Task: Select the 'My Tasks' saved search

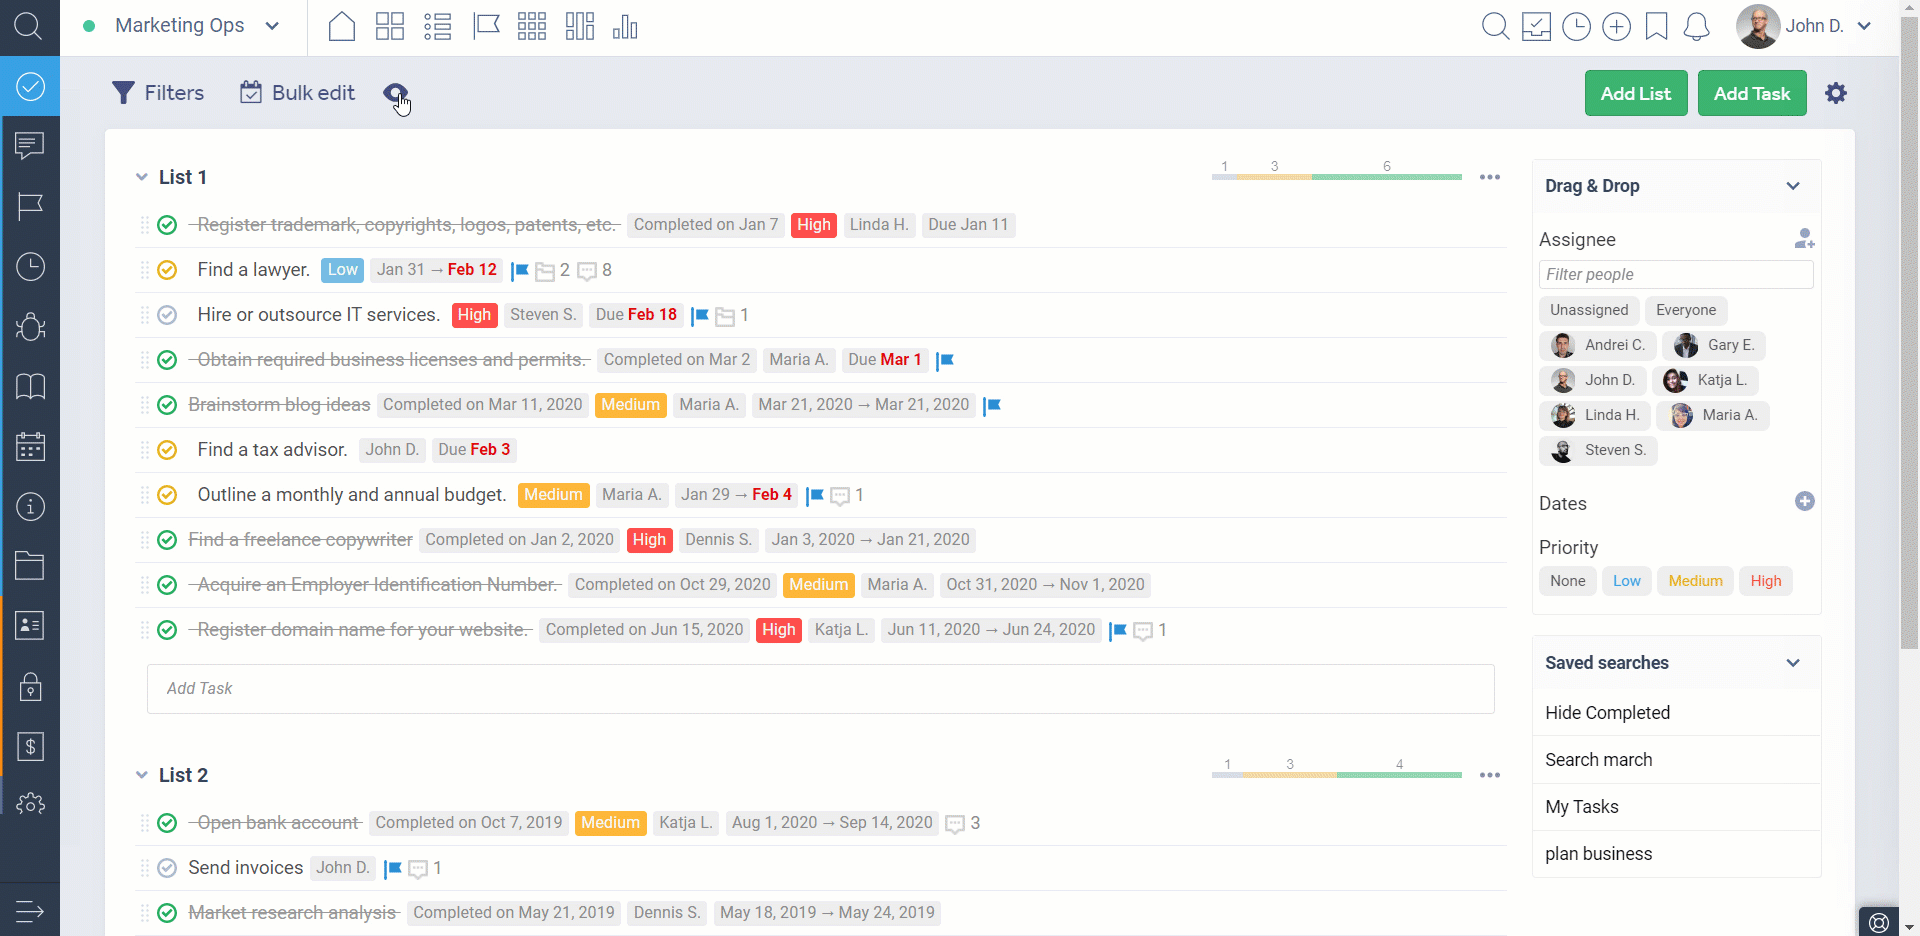Action: (1581, 807)
